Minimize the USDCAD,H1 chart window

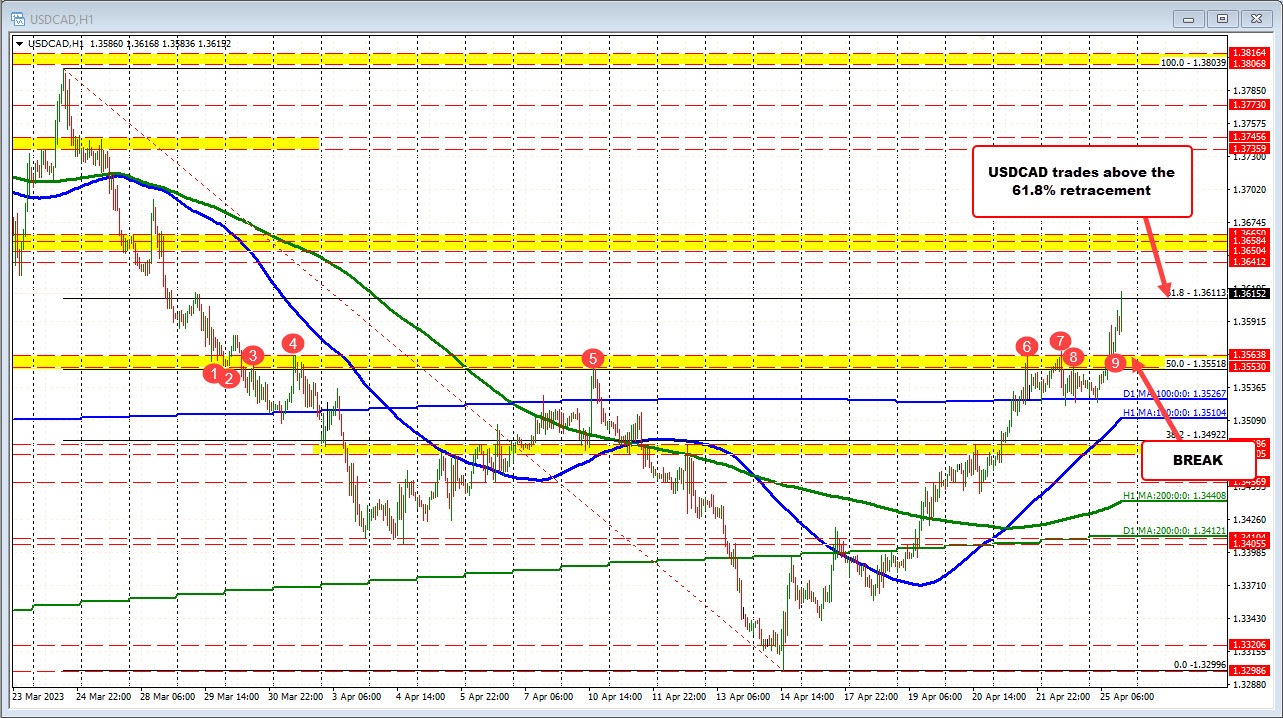pos(1190,17)
